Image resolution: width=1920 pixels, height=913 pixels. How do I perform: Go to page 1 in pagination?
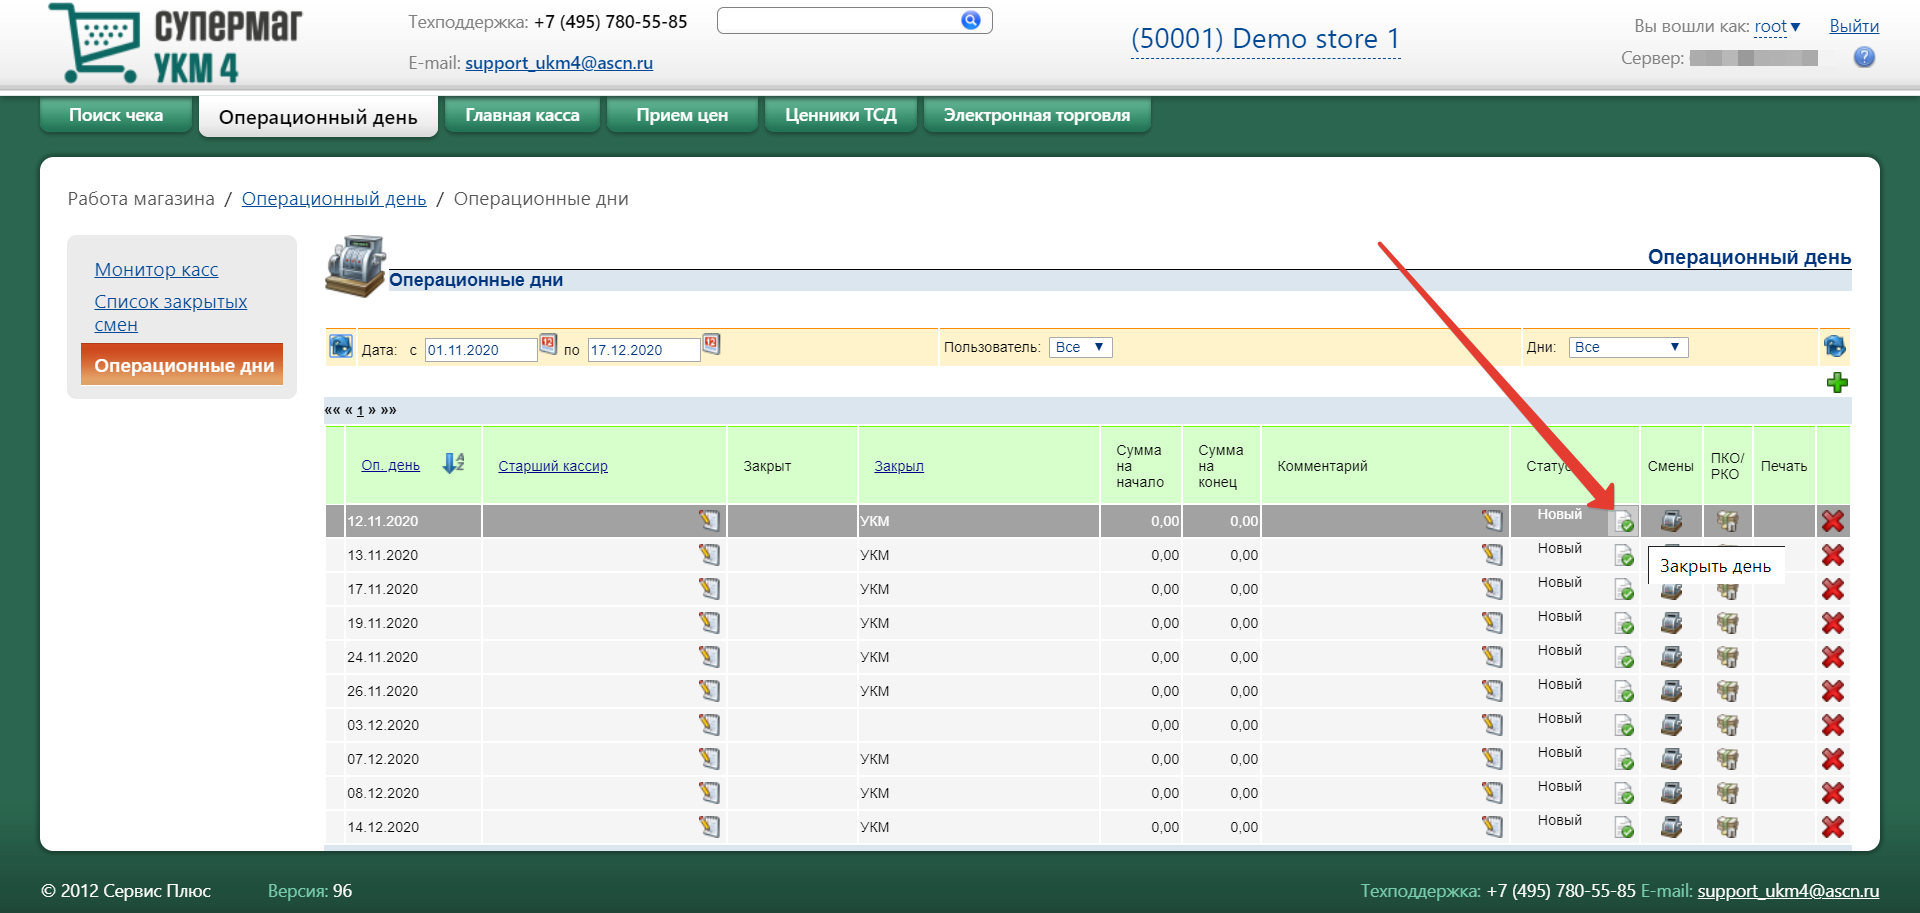click(360, 410)
